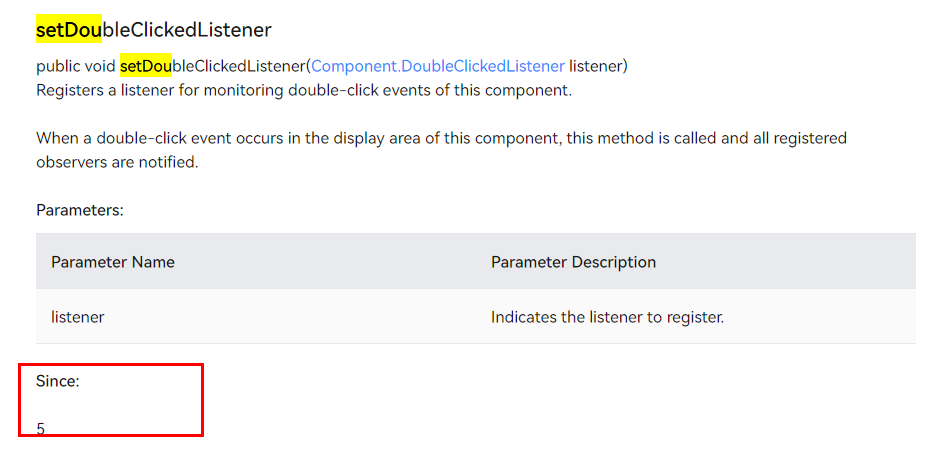The height and width of the screenshot is (472, 944).
Task: Click the setDoubleClickedListener section heading
Action: coord(154,30)
